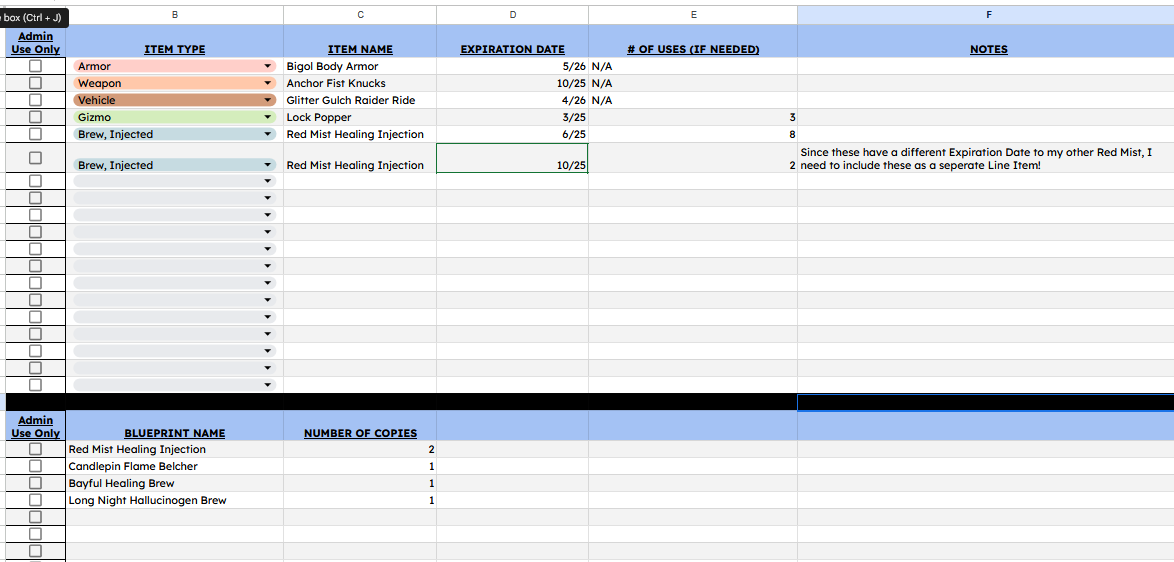Viewport: 1174px width, 562px height.
Task: Open the Brew, Injected dropdown in 10/25 row
Action: [267, 165]
